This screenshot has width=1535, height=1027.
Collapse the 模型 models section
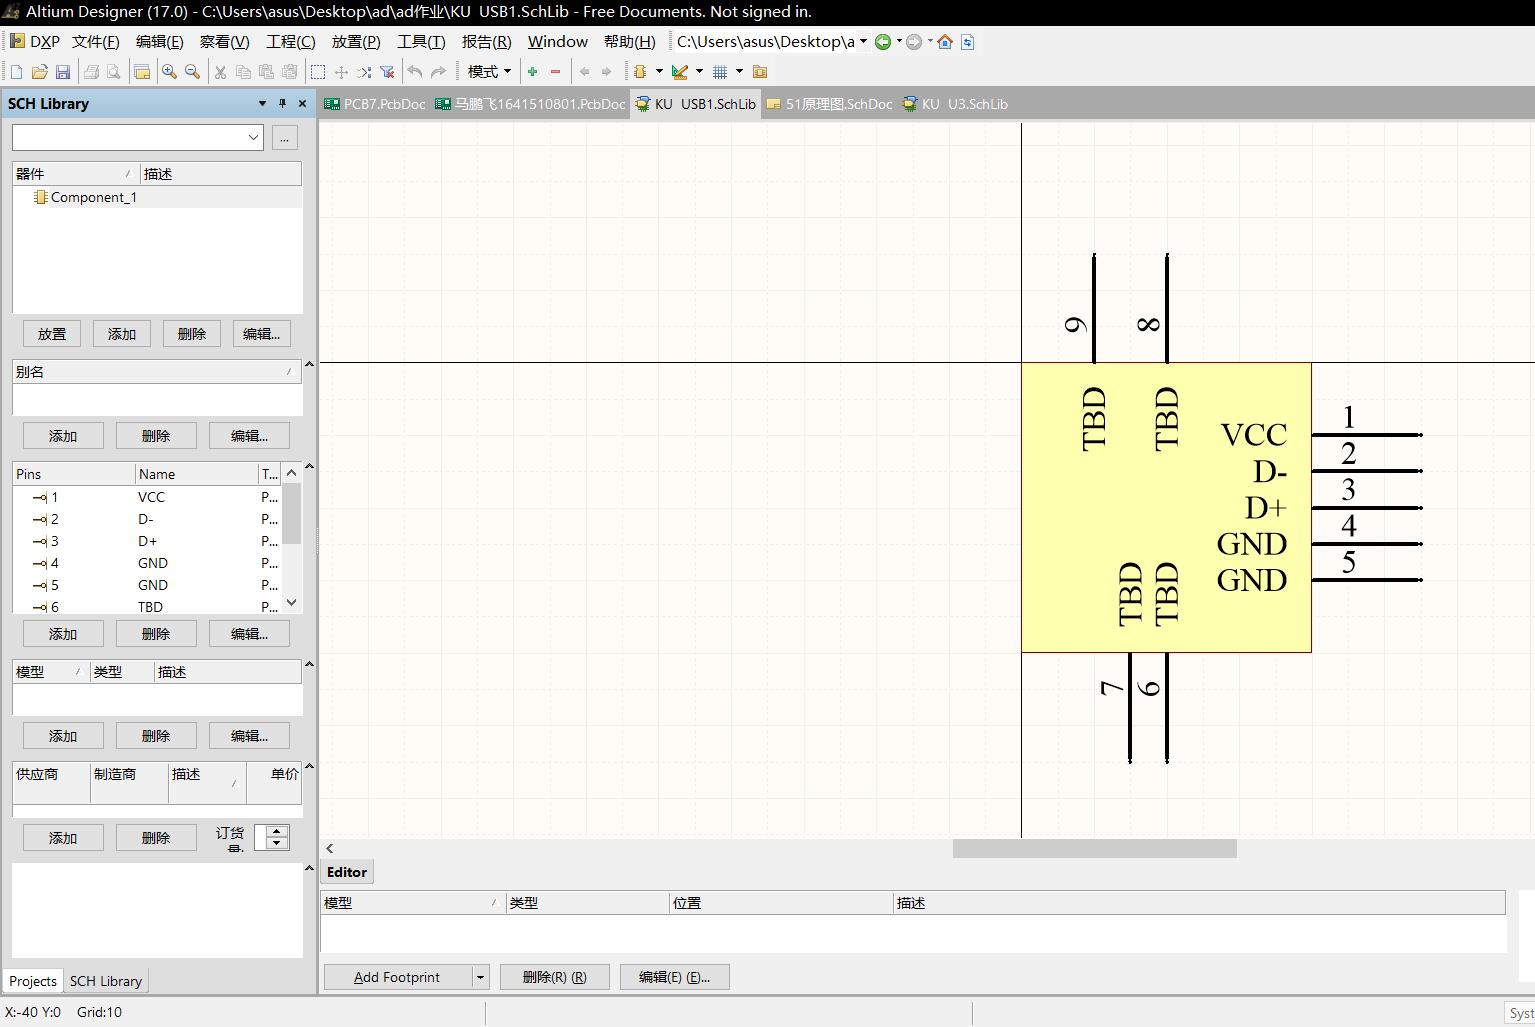point(309,665)
